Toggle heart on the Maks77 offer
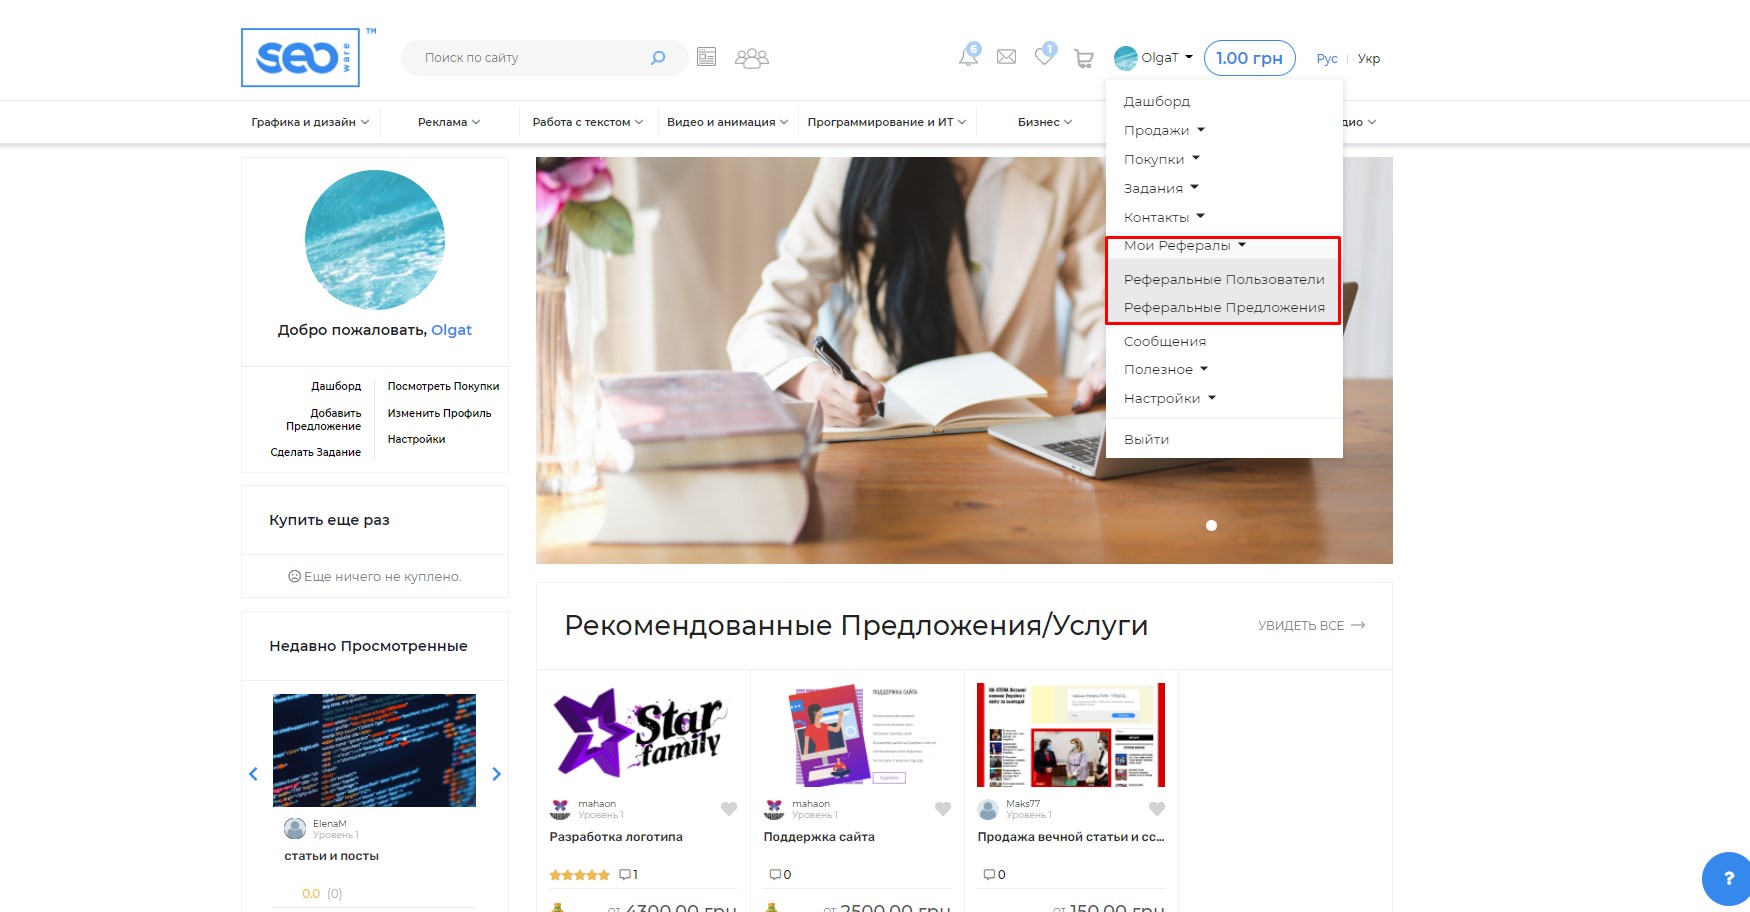 pyautogui.click(x=1157, y=809)
